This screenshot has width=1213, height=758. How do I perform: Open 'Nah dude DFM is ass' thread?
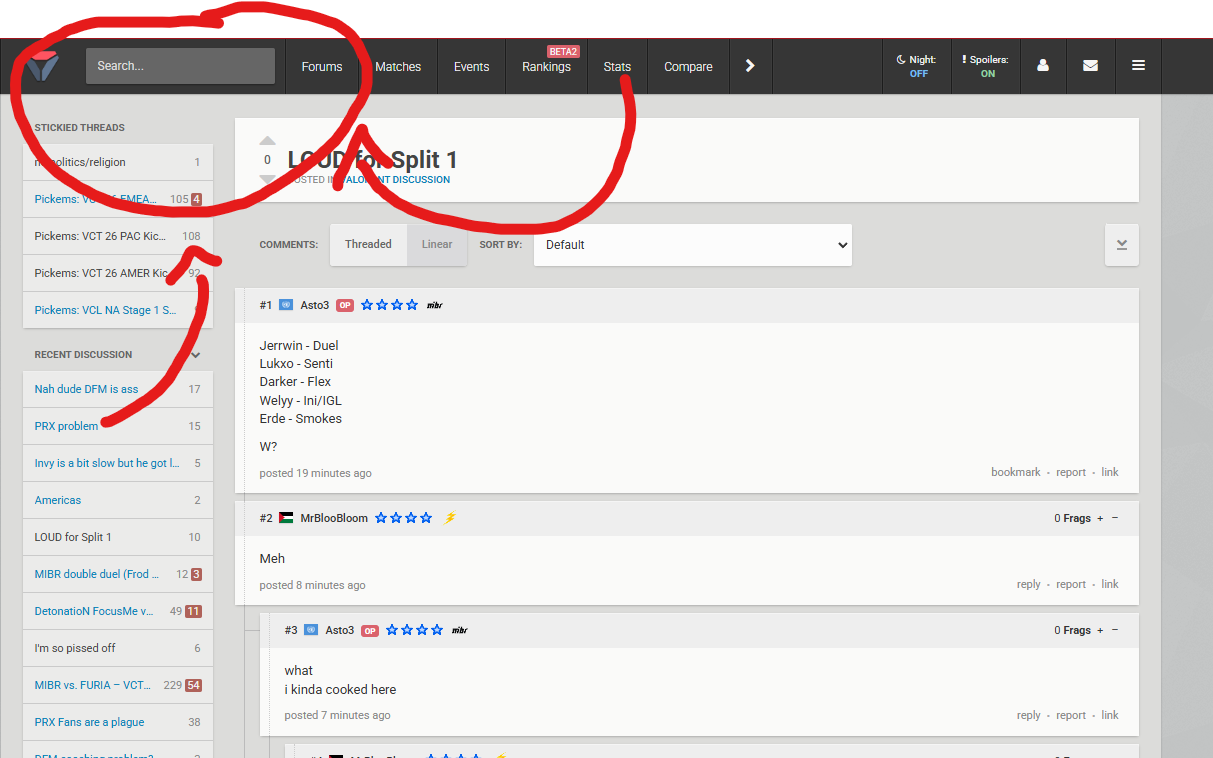118,389
